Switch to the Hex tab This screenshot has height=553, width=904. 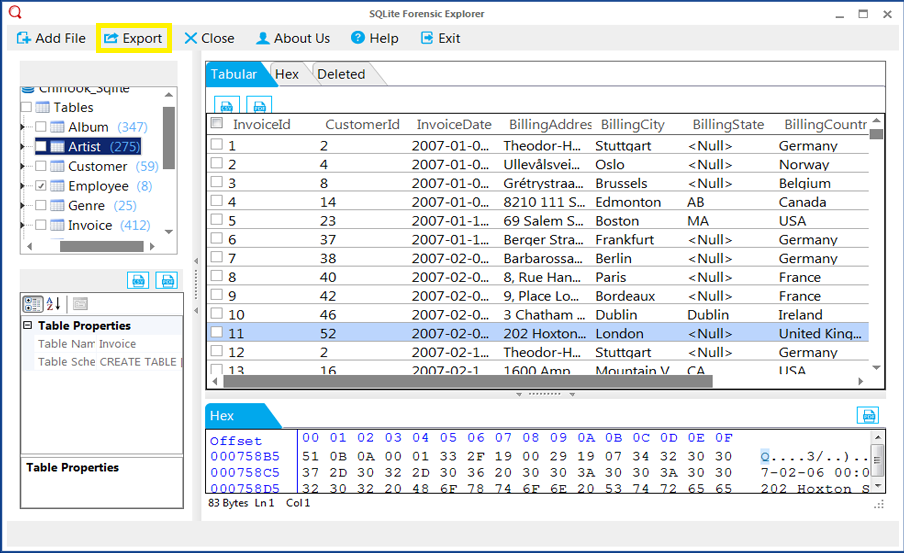tap(287, 74)
